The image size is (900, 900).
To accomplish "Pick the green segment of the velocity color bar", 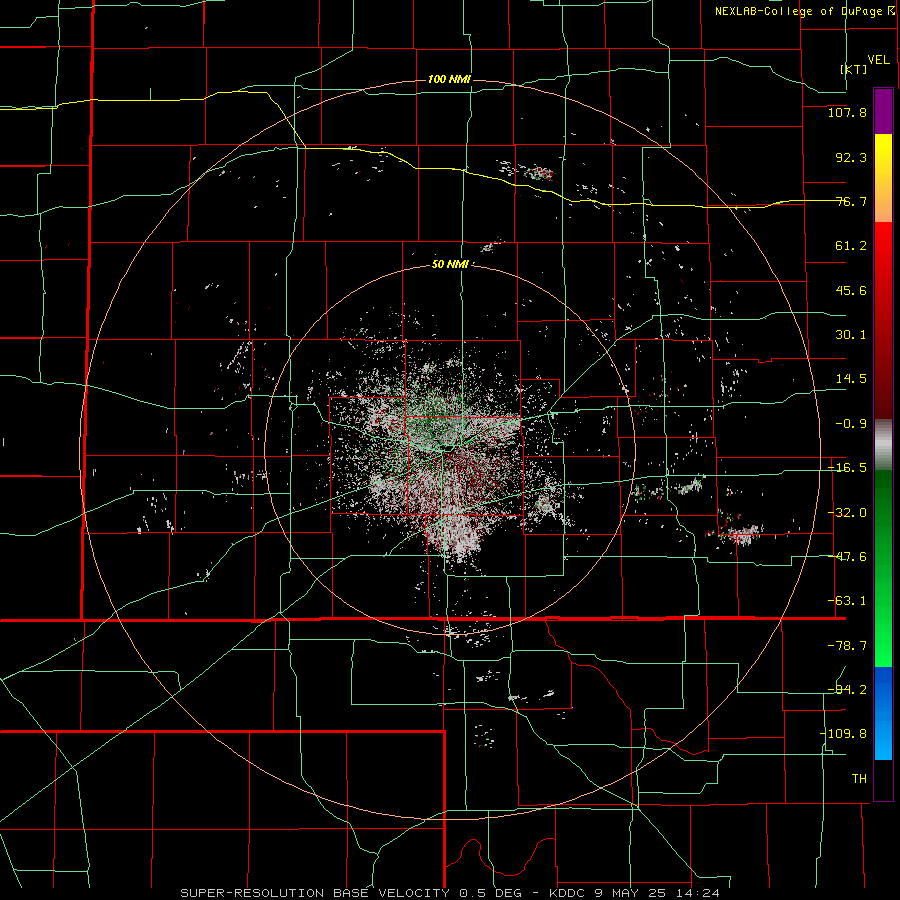I will 883,568.
